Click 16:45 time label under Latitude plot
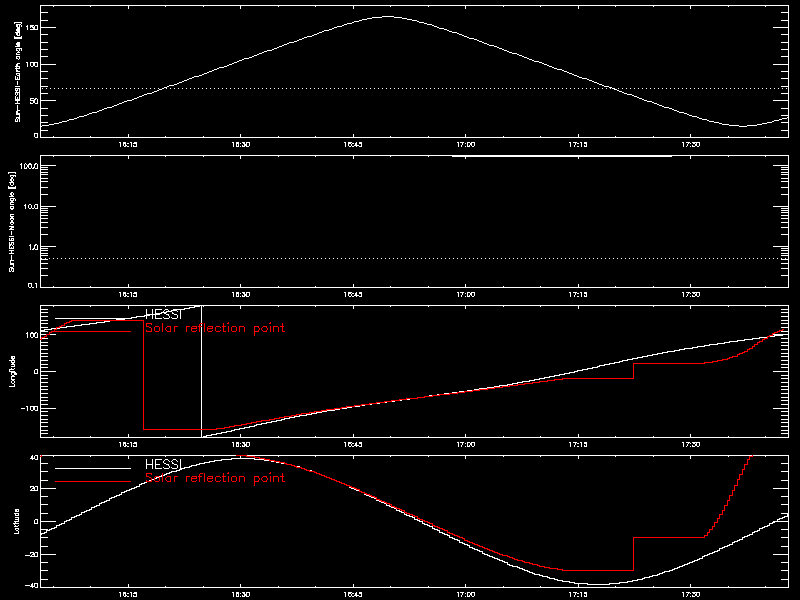Screen dimensions: 800x600 tap(353, 595)
